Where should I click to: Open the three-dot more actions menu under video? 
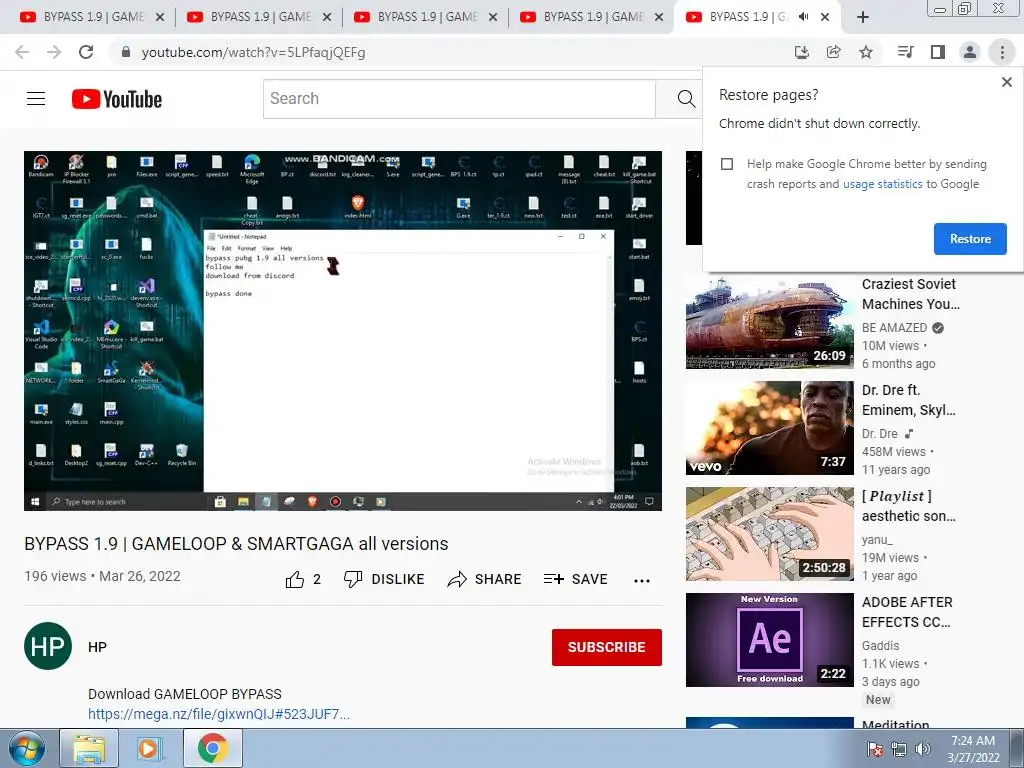tap(642, 581)
